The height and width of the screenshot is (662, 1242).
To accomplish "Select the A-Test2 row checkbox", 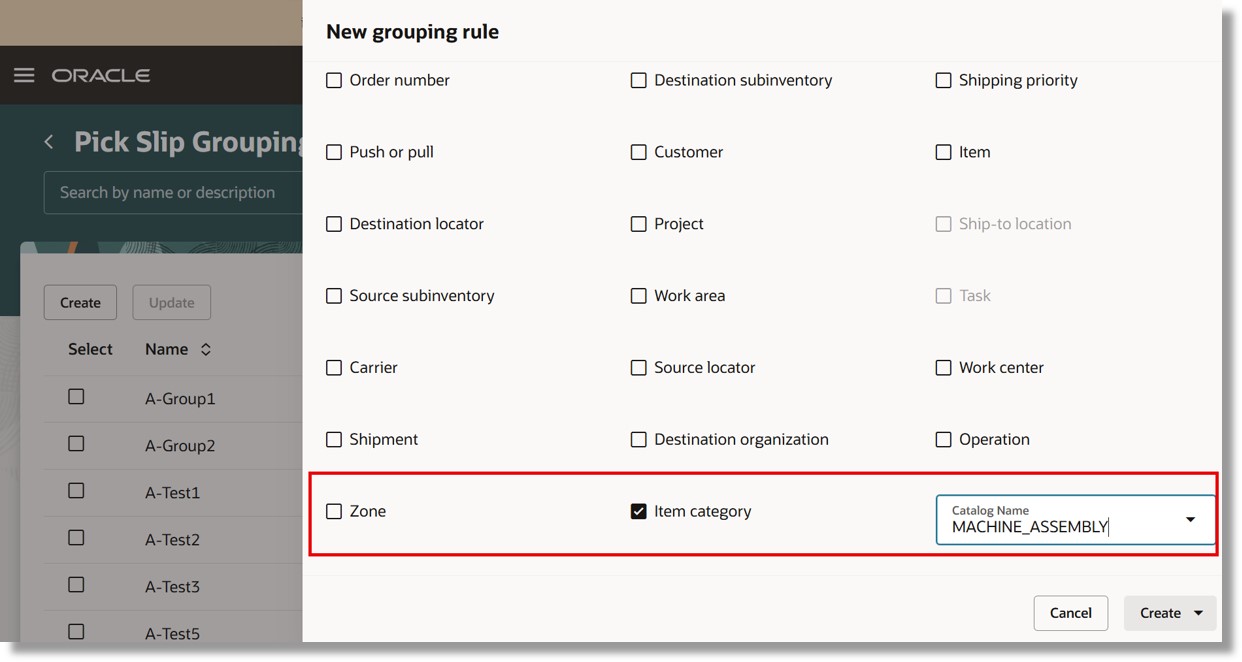I will [75, 537].
